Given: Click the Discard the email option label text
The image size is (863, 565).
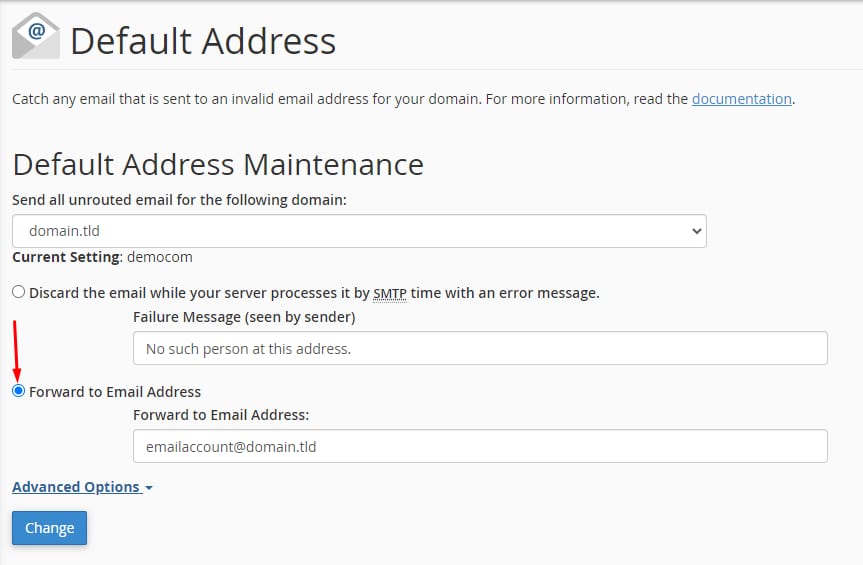Looking at the screenshot, I should pos(314,293).
